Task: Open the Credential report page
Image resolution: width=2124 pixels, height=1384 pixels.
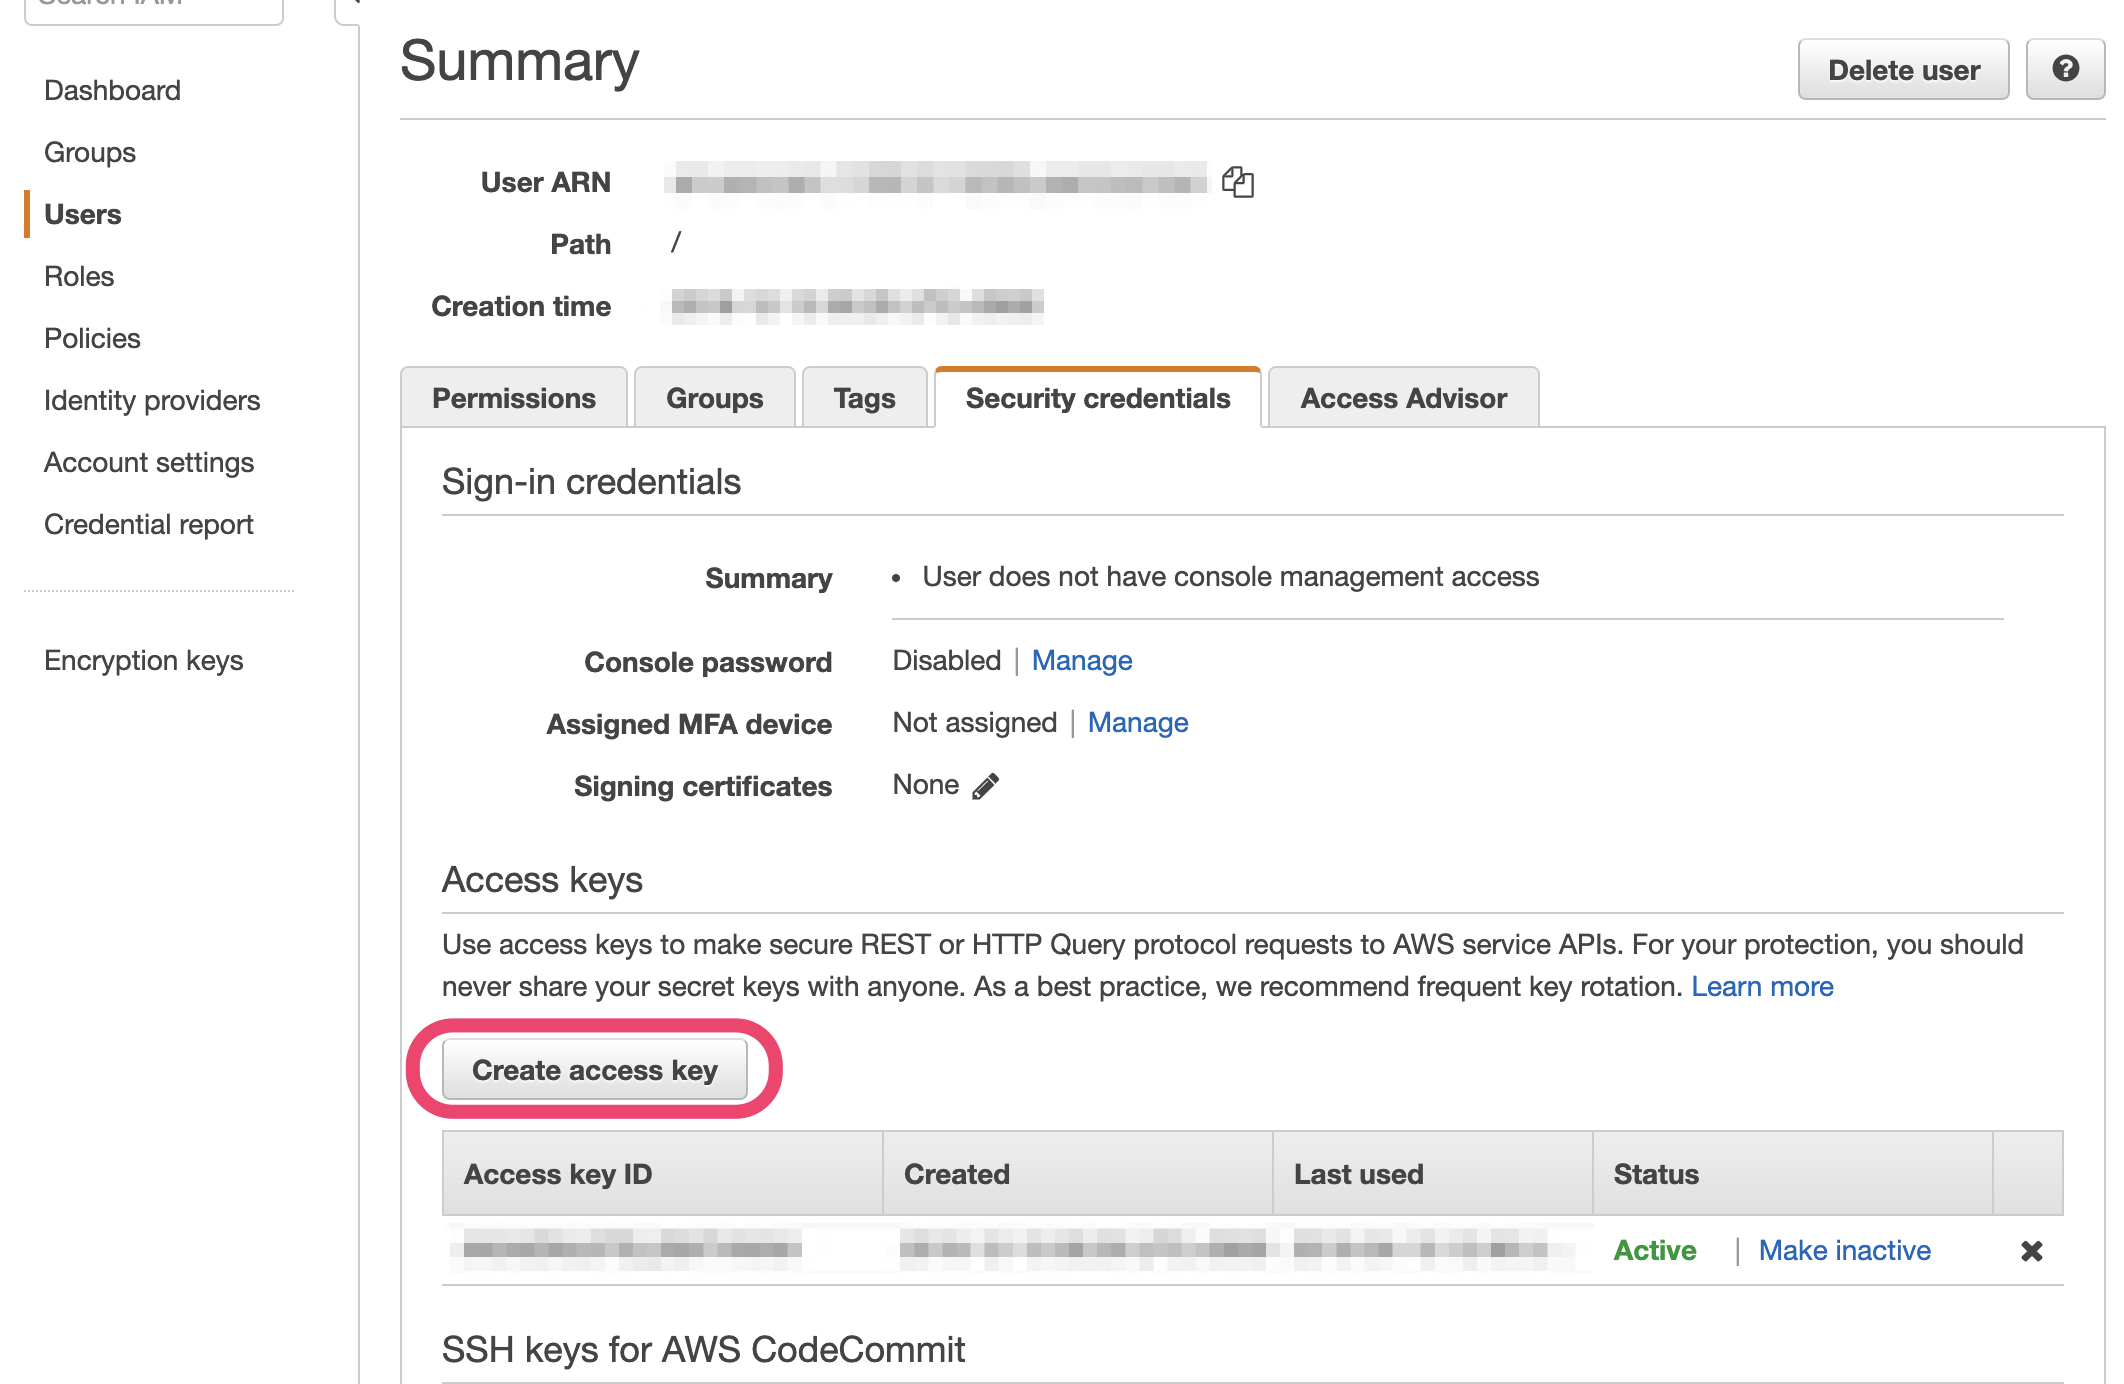Action: tap(148, 525)
